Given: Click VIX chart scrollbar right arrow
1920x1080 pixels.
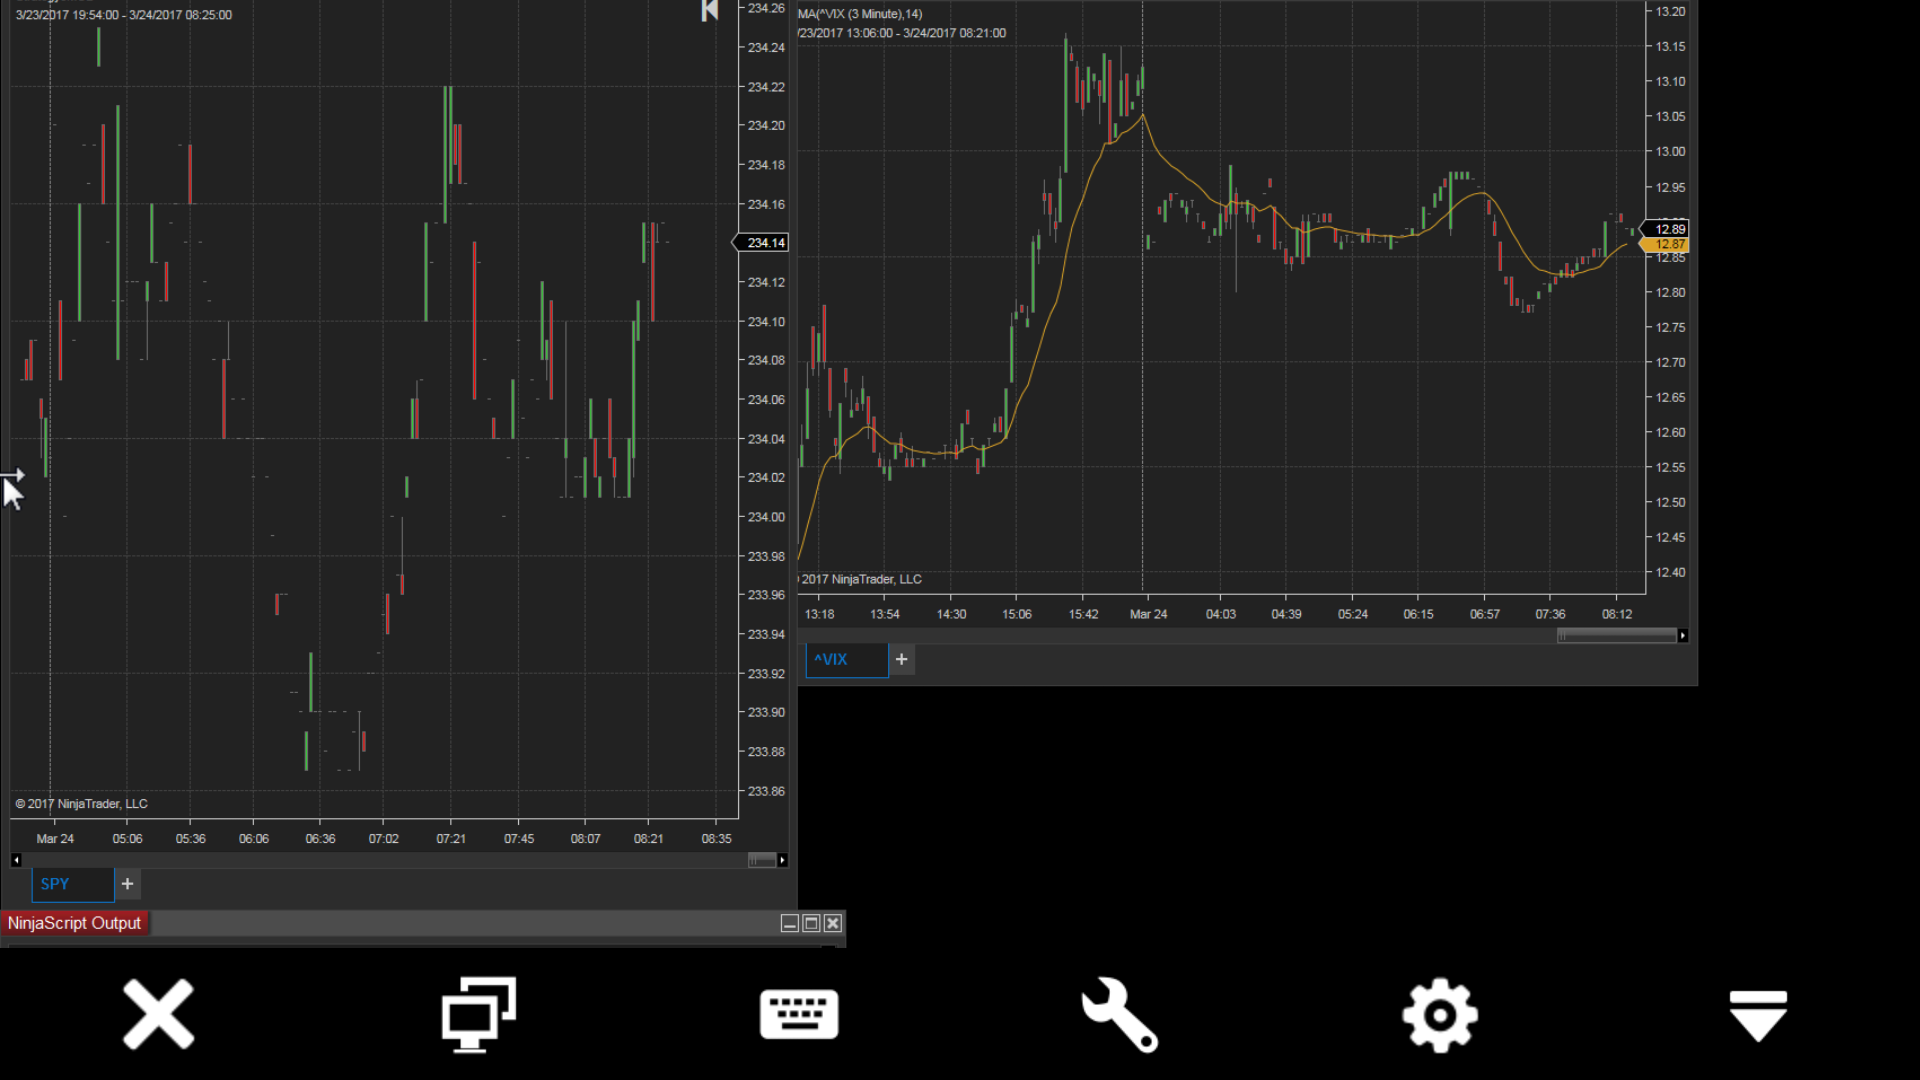Looking at the screenshot, I should (1683, 636).
